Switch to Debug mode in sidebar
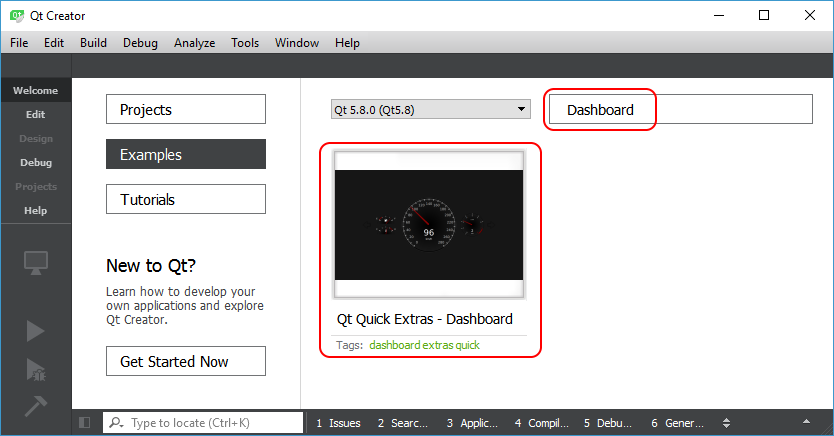This screenshot has width=834, height=436. pyautogui.click(x=35, y=162)
